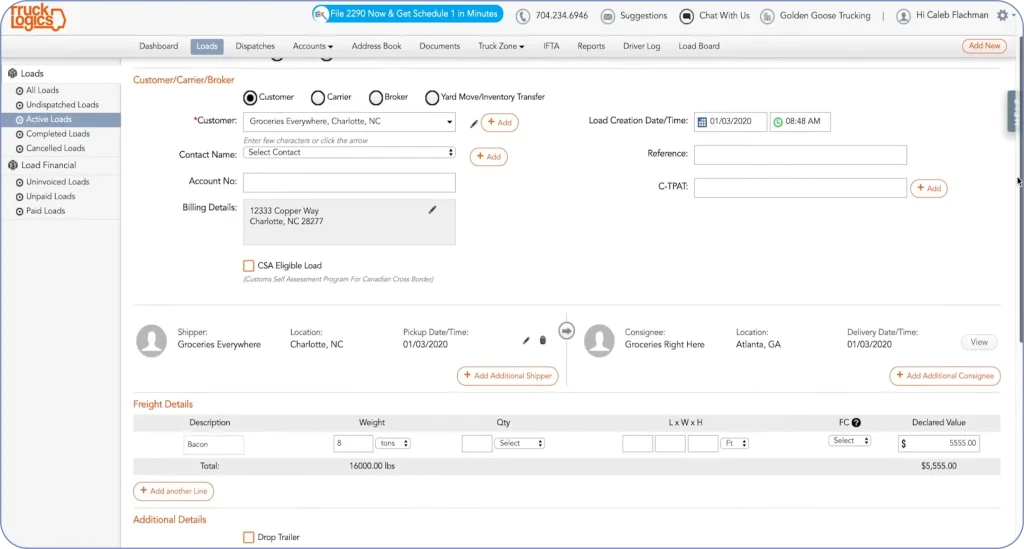Screen dimensions: 1024x549
Task: Click the Add New button
Action: pyautogui.click(x=984, y=46)
